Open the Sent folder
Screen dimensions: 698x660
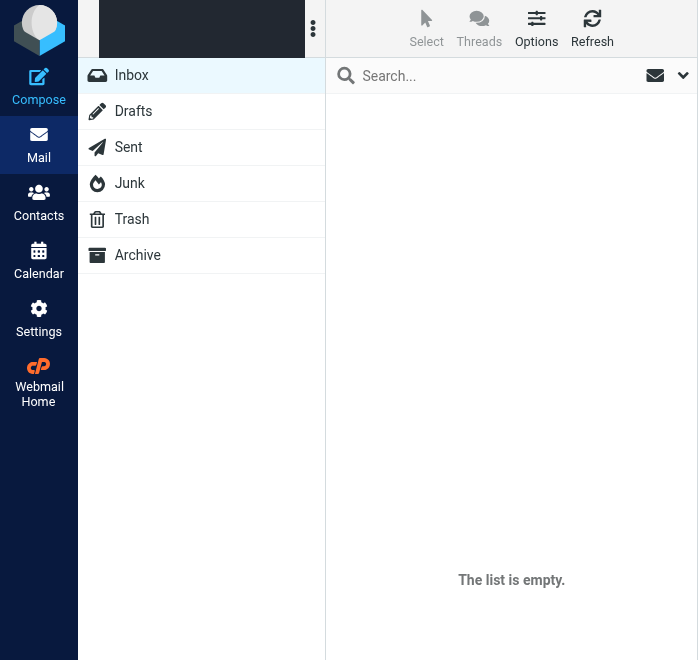click(x=202, y=147)
